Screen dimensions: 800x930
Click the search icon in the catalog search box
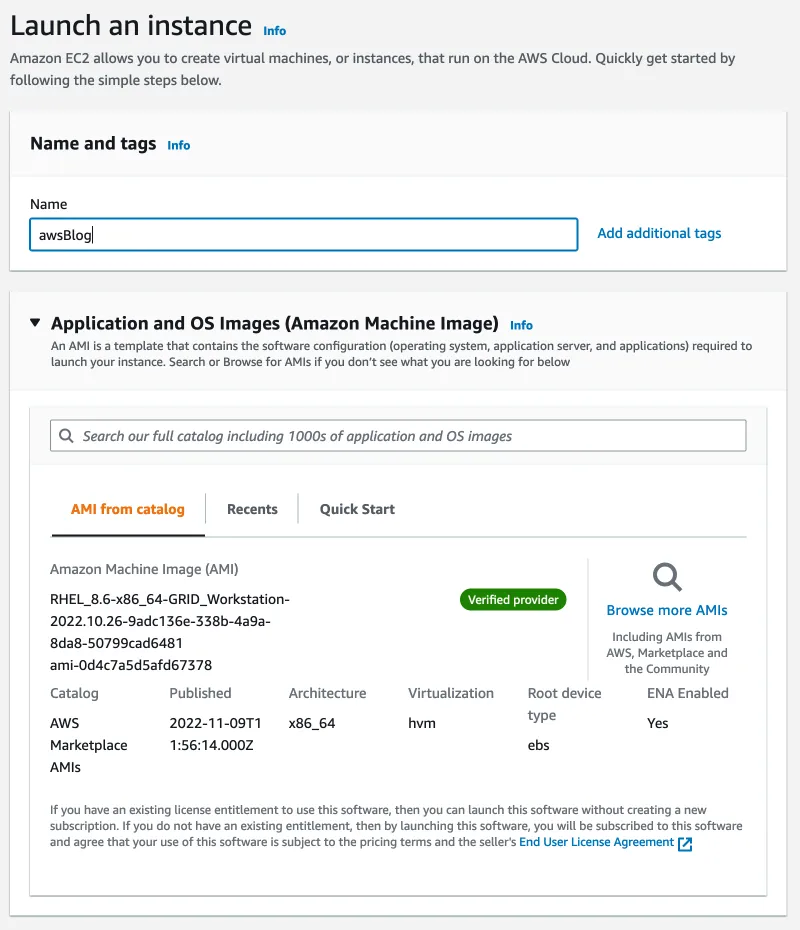[x=66, y=436]
